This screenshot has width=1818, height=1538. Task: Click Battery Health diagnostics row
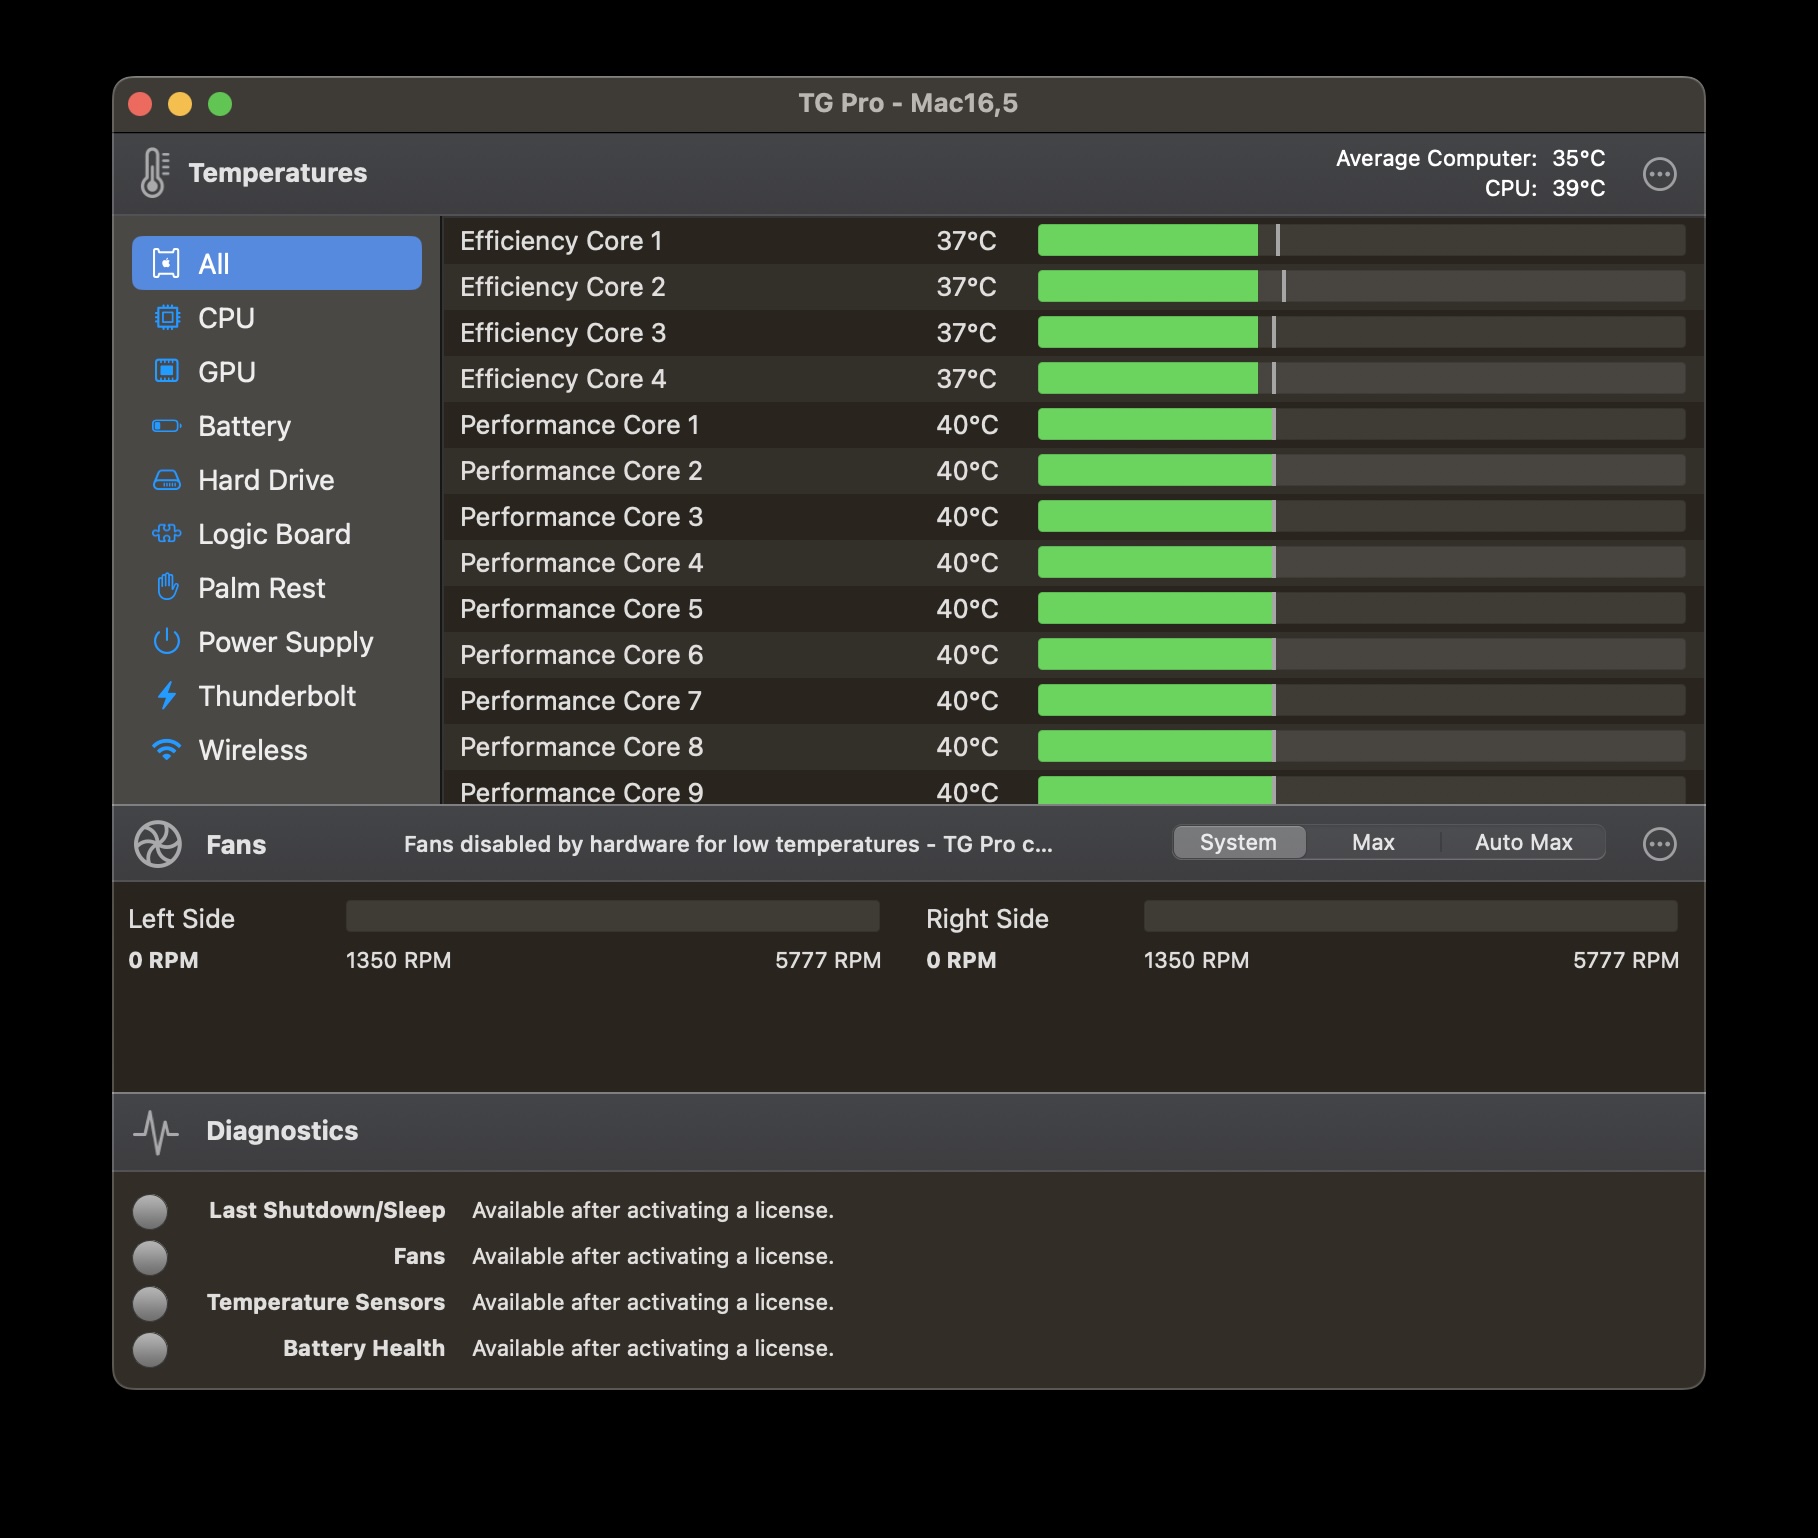363,1348
